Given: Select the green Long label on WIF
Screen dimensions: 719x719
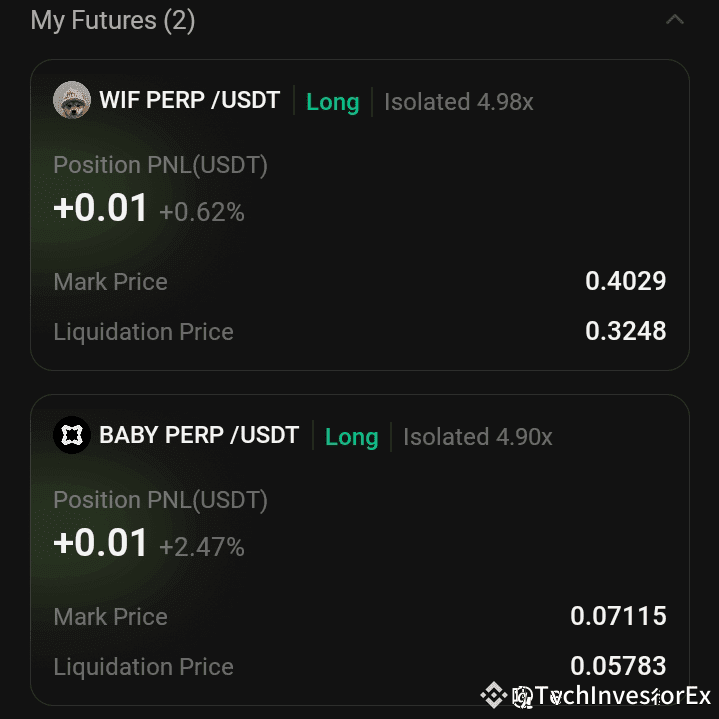Looking at the screenshot, I should (x=332, y=102).
